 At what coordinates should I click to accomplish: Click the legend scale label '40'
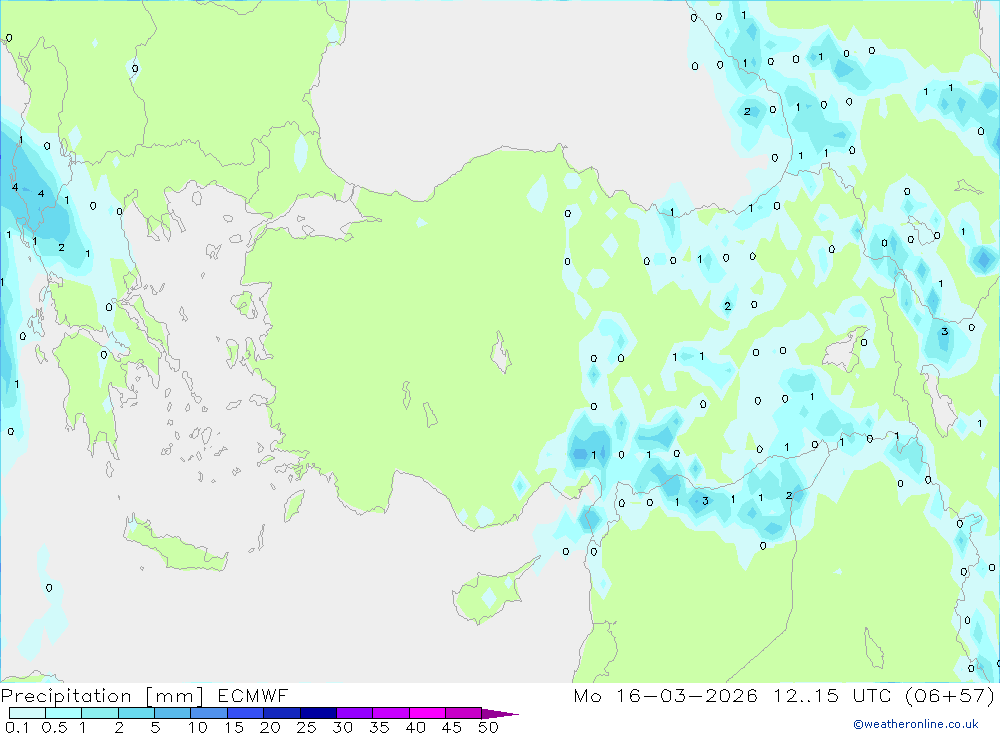[415, 727]
